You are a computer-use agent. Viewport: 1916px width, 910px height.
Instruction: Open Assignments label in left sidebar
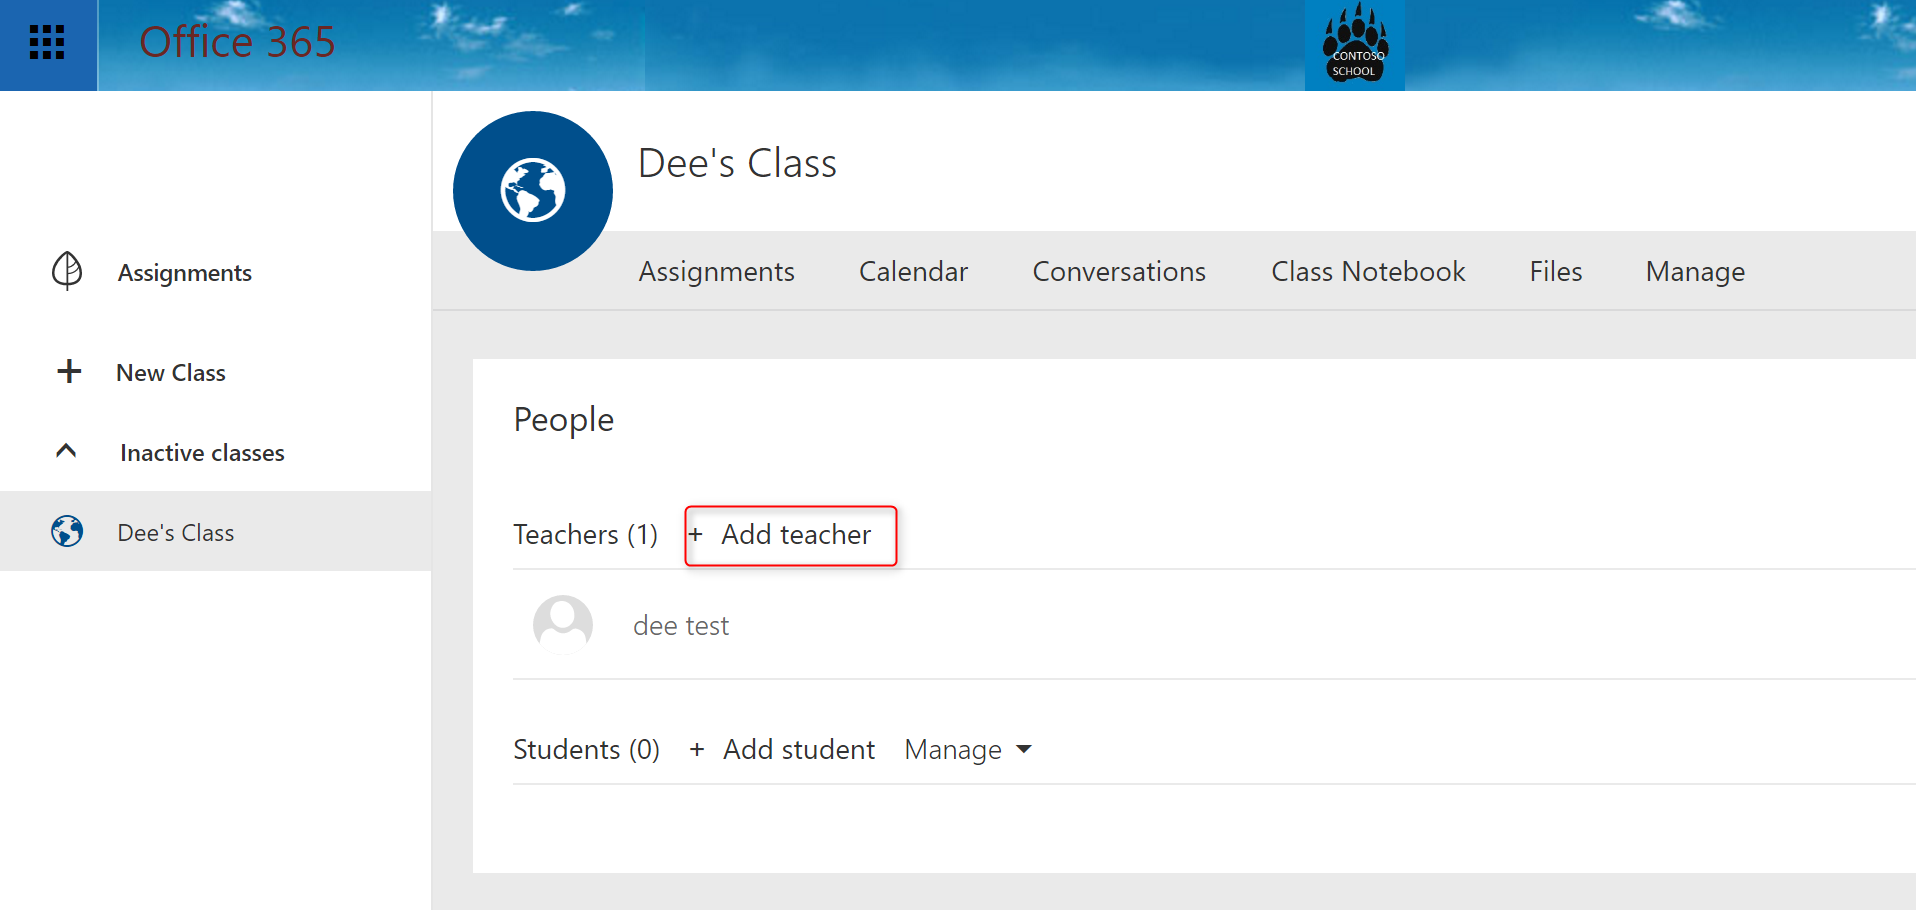tap(185, 273)
